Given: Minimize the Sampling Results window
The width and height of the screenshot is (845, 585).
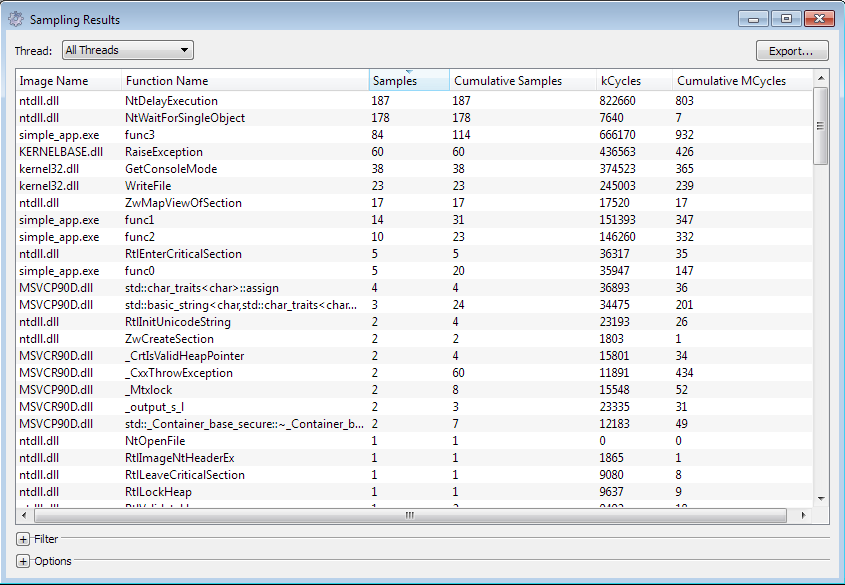Looking at the screenshot, I should tap(753, 19).
